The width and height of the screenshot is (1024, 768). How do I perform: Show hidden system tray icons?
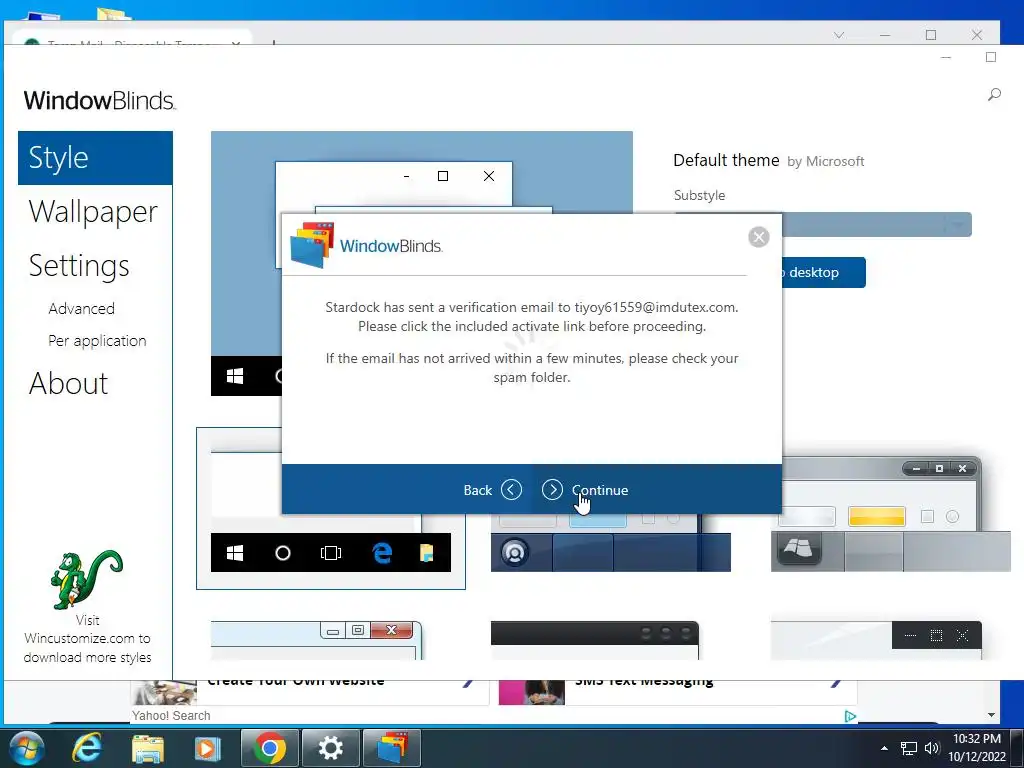884,748
